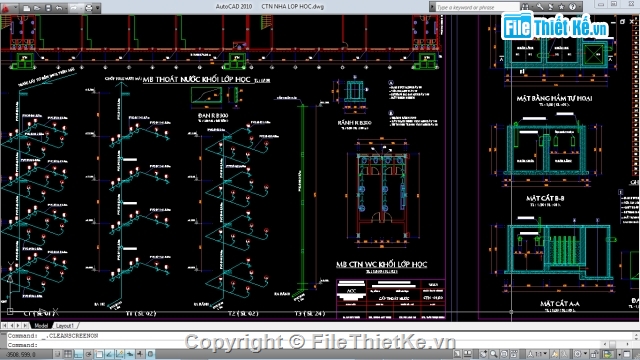Expand the Quick Access Toolbar customize dropdown

pyautogui.click(x=98, y=8)
